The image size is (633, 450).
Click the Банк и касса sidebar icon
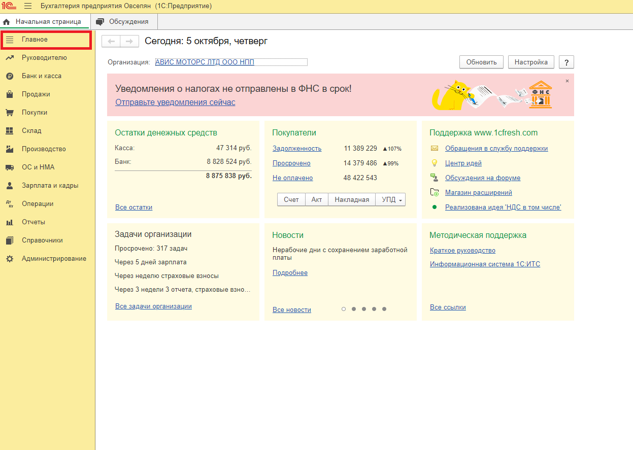[10, 76]
